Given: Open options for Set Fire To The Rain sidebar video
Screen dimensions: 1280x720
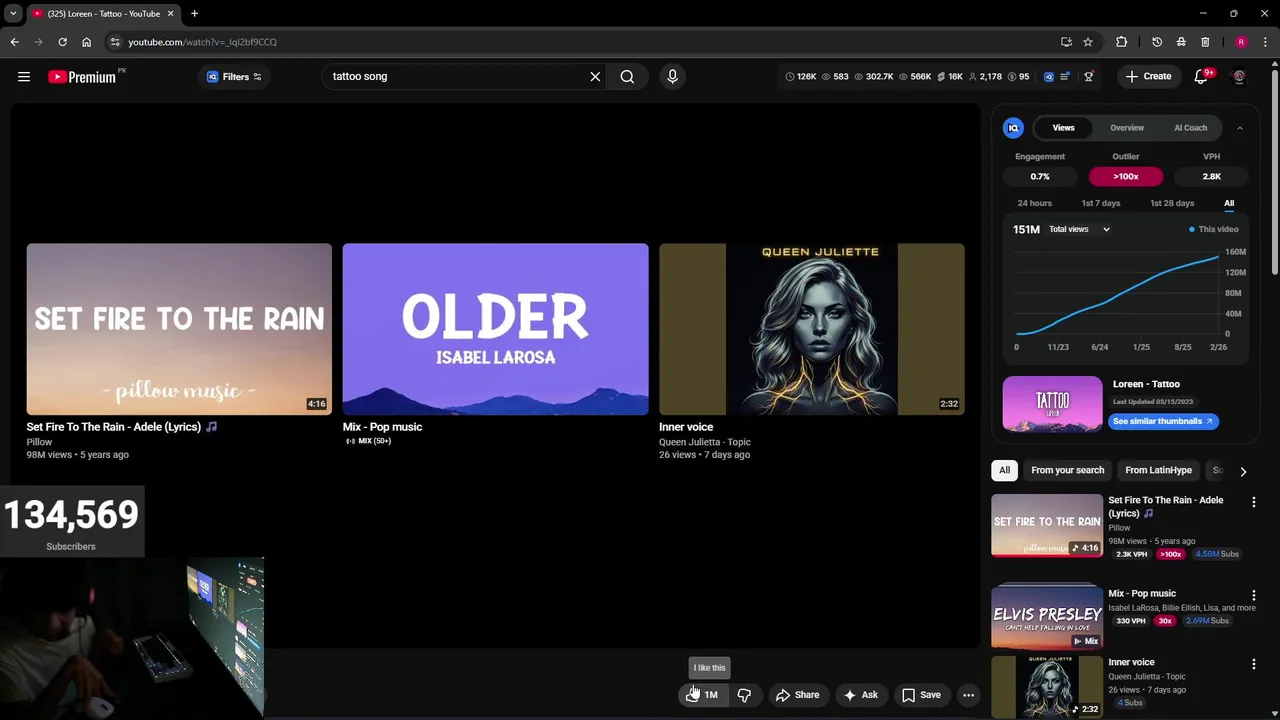Looking at the screenshot, I should pyautogui.click(x=1253, y=501).
